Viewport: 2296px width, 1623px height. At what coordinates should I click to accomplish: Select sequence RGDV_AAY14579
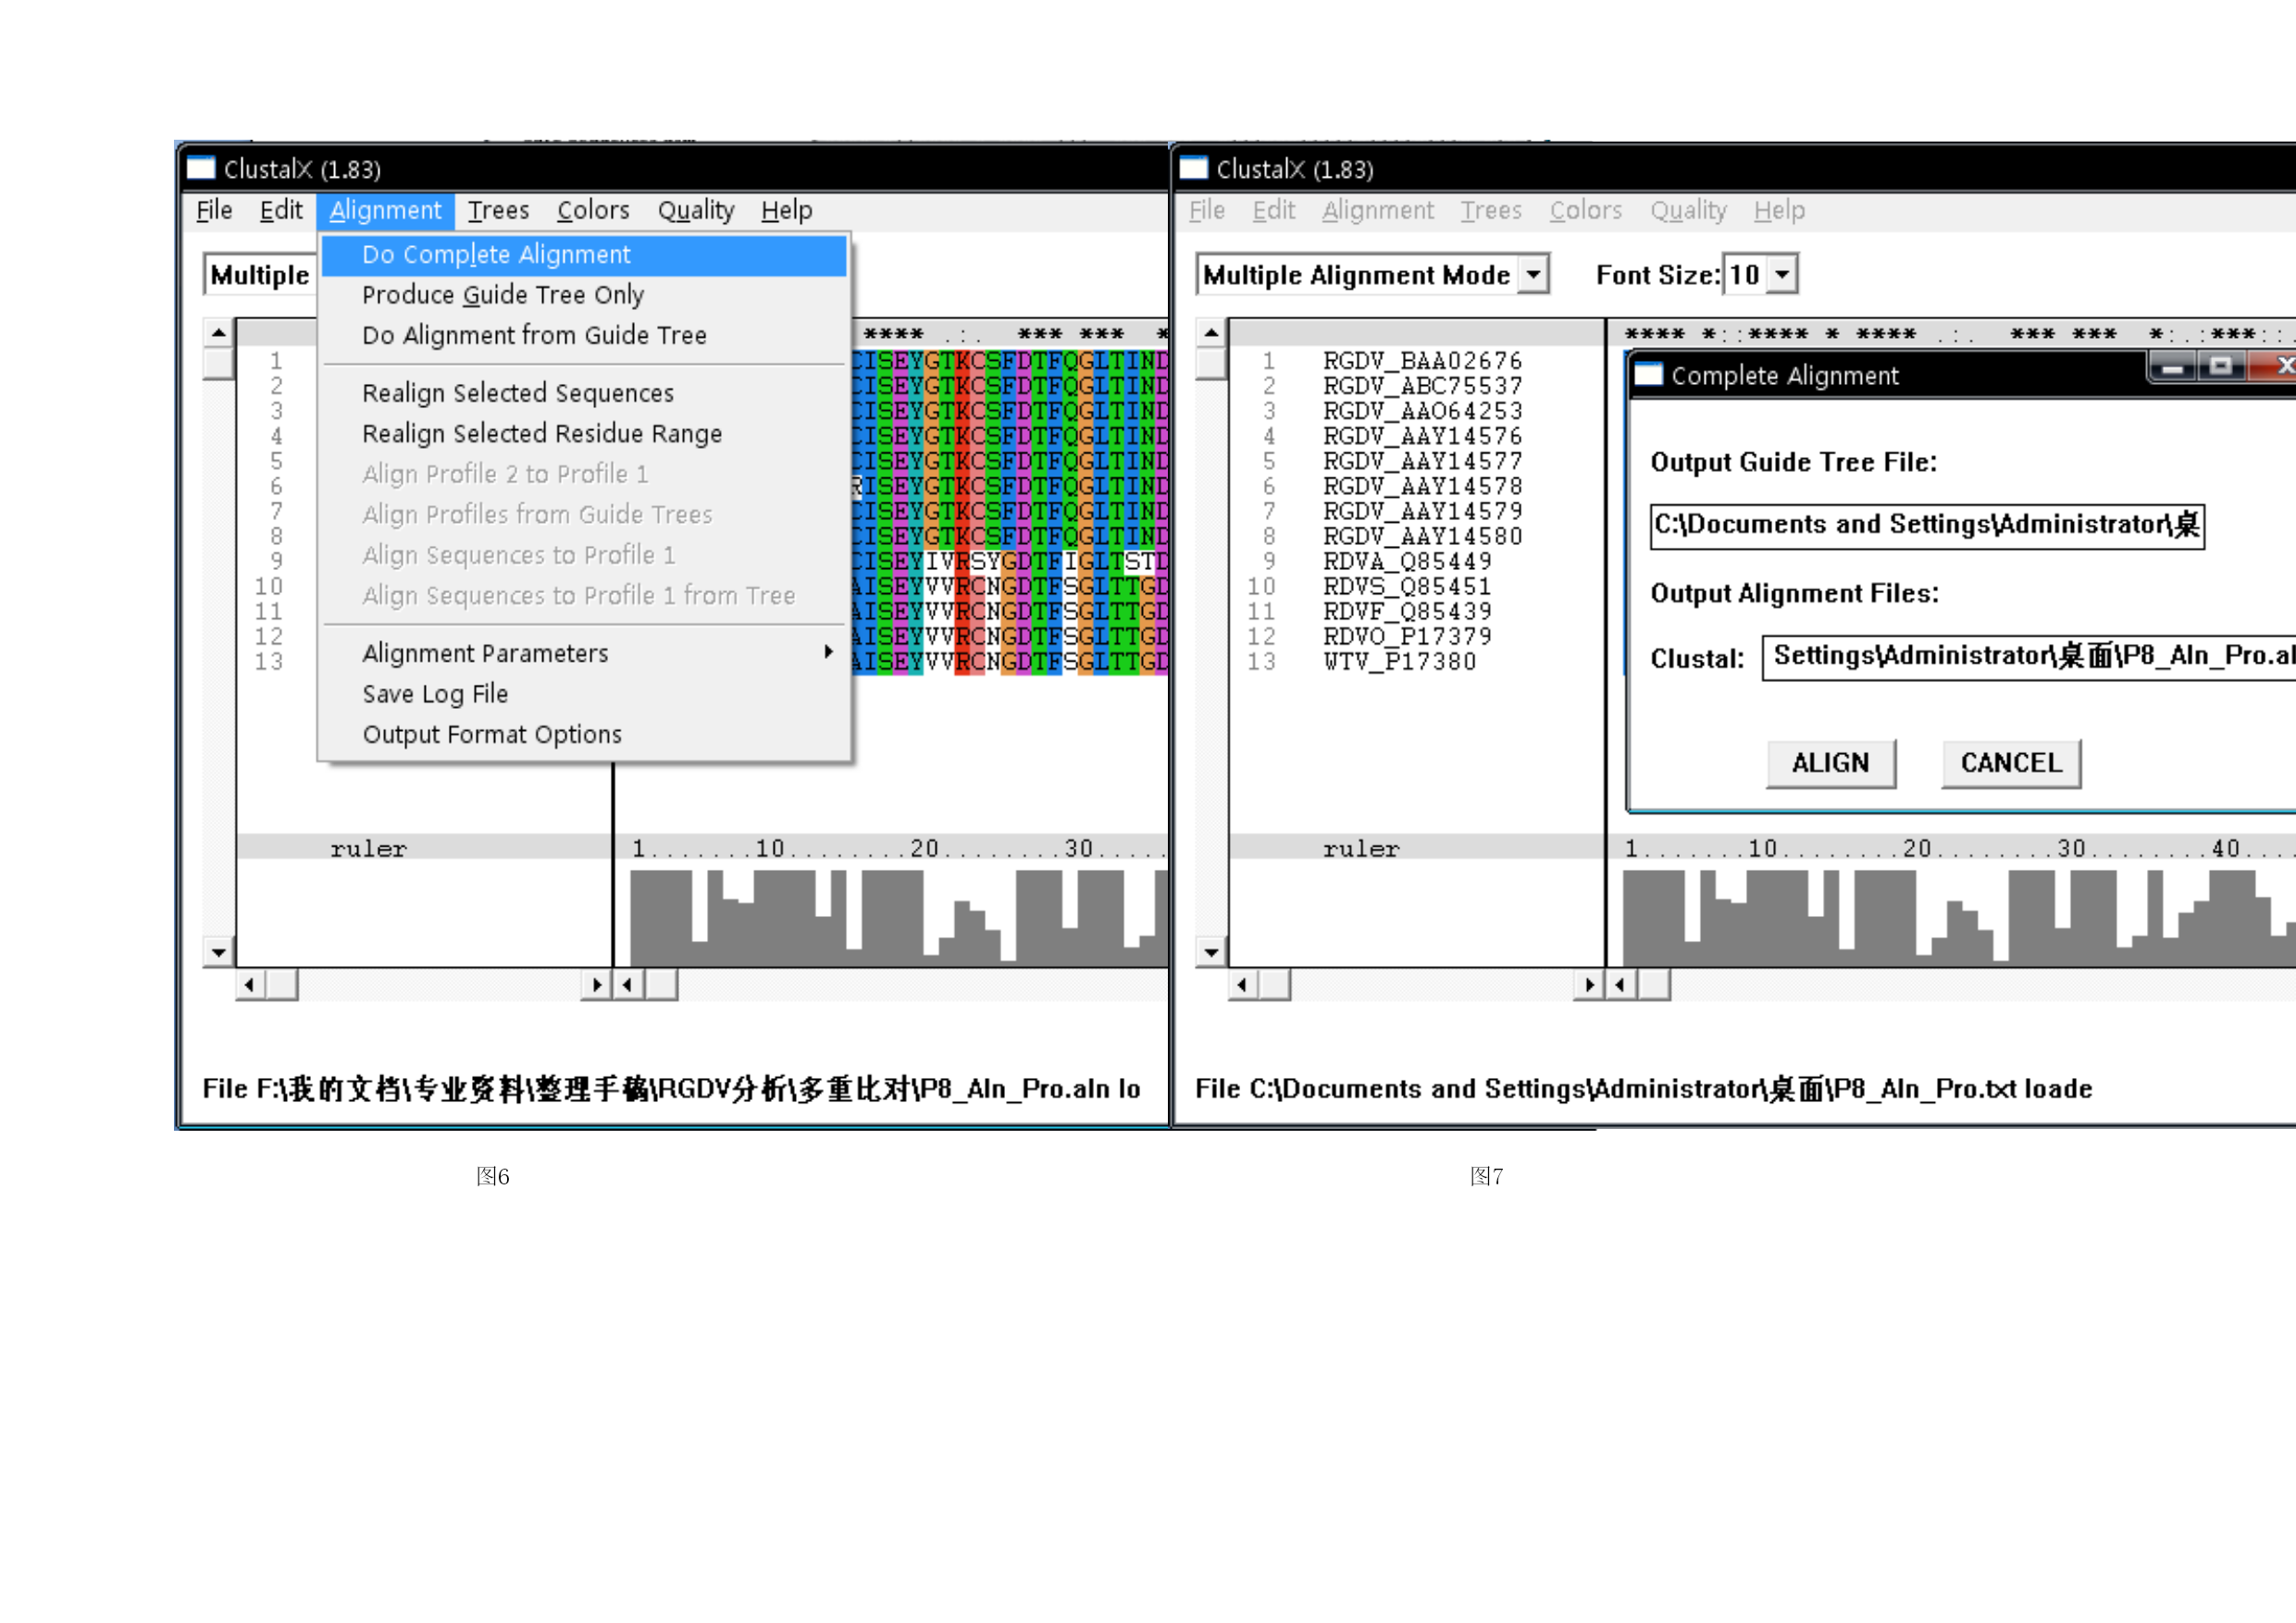[1422, 511]
